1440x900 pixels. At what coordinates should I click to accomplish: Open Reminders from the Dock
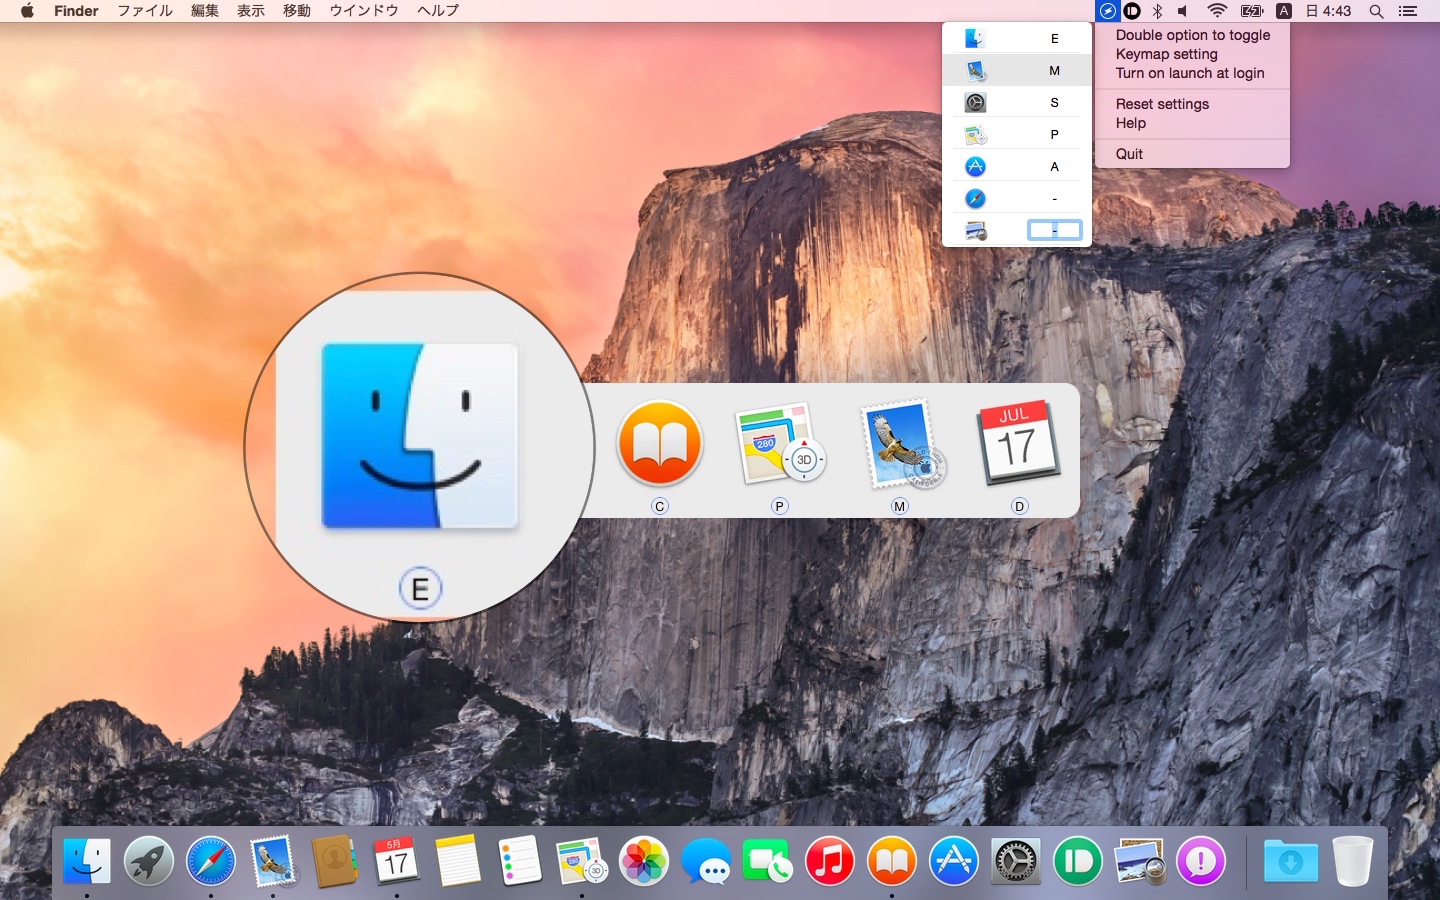click(x=520, y=861)
